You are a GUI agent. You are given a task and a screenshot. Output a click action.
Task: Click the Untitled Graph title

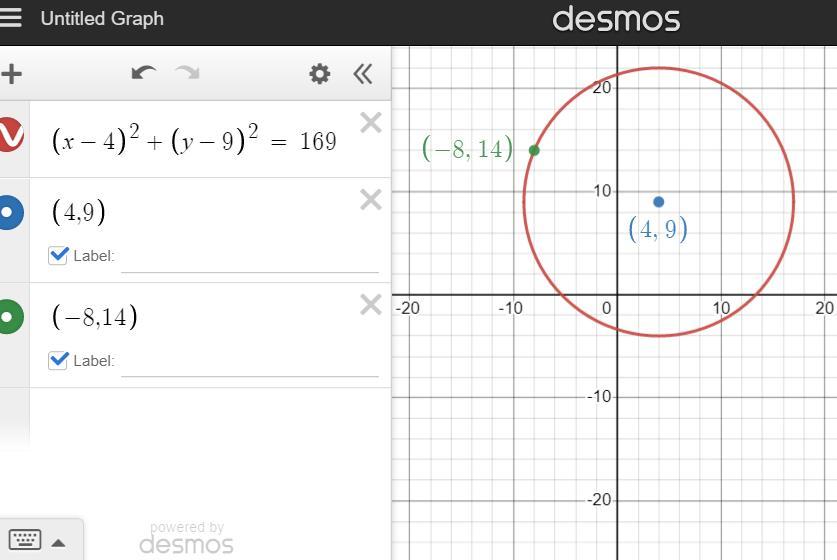click(x=102, y=19)
